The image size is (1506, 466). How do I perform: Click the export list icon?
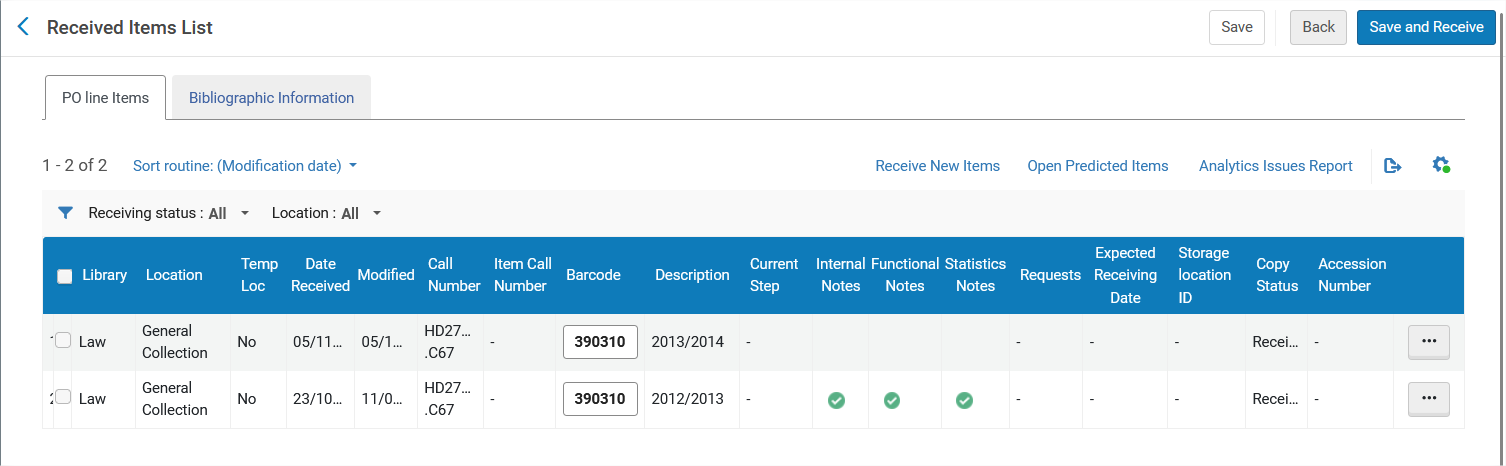coord(1392,166)
